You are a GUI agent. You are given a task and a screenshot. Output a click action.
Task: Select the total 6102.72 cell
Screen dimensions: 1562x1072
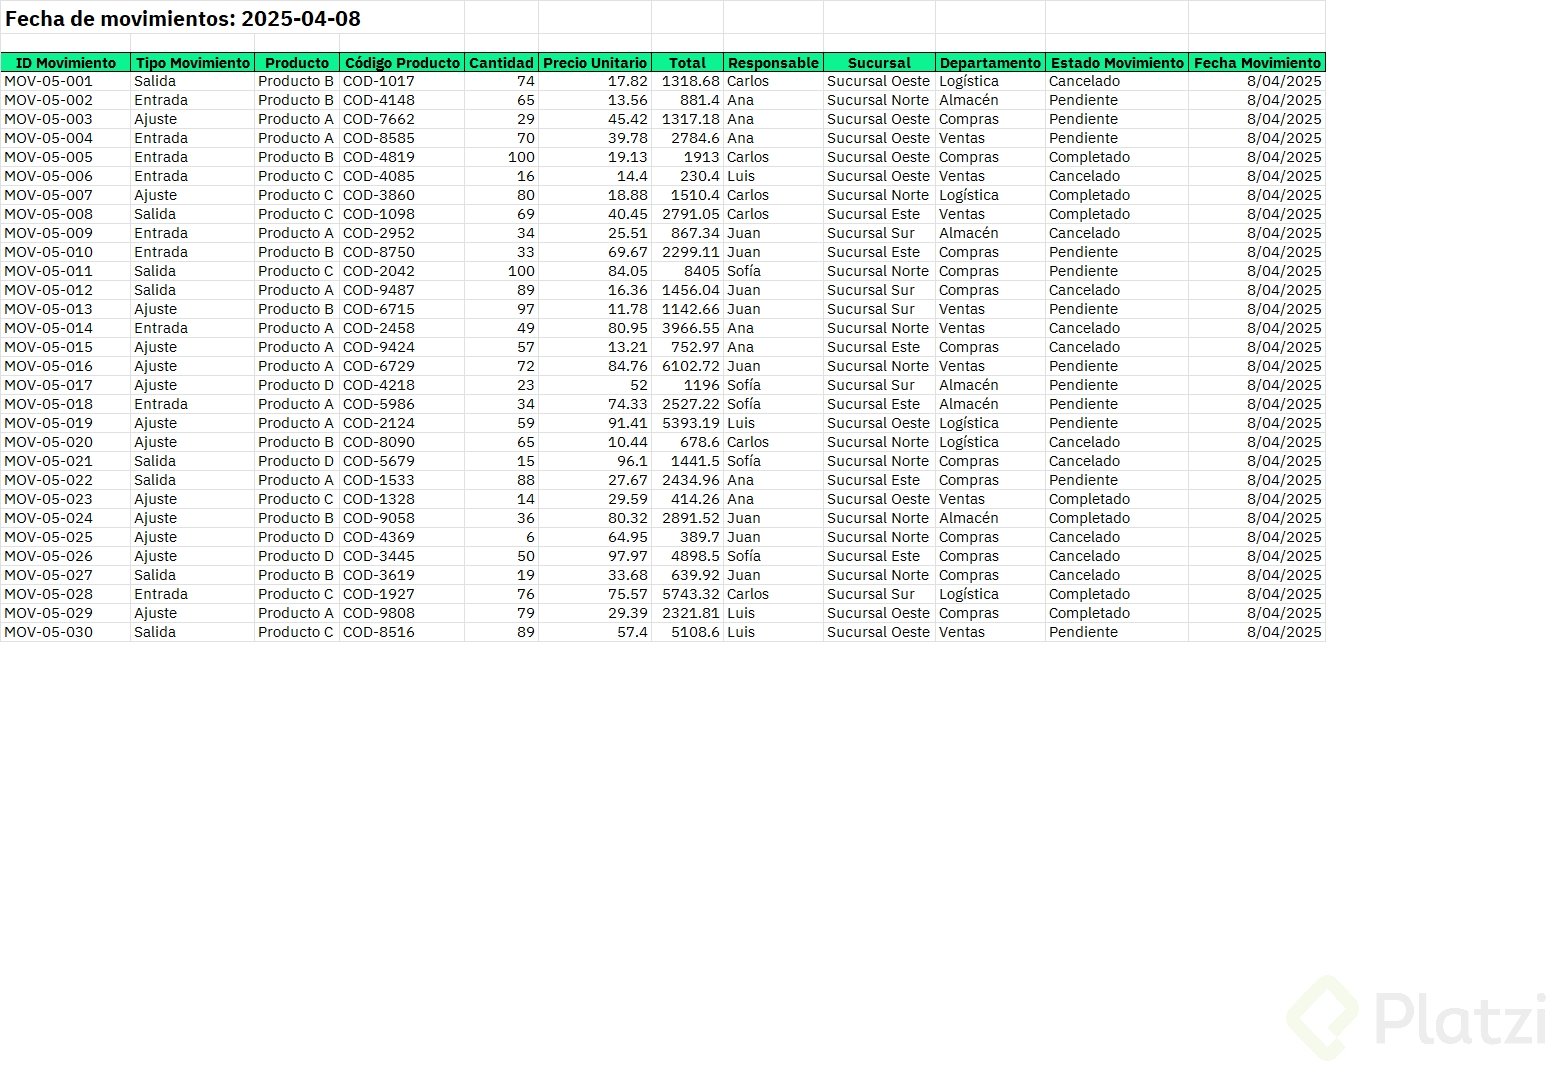click(x=687, y=366)
